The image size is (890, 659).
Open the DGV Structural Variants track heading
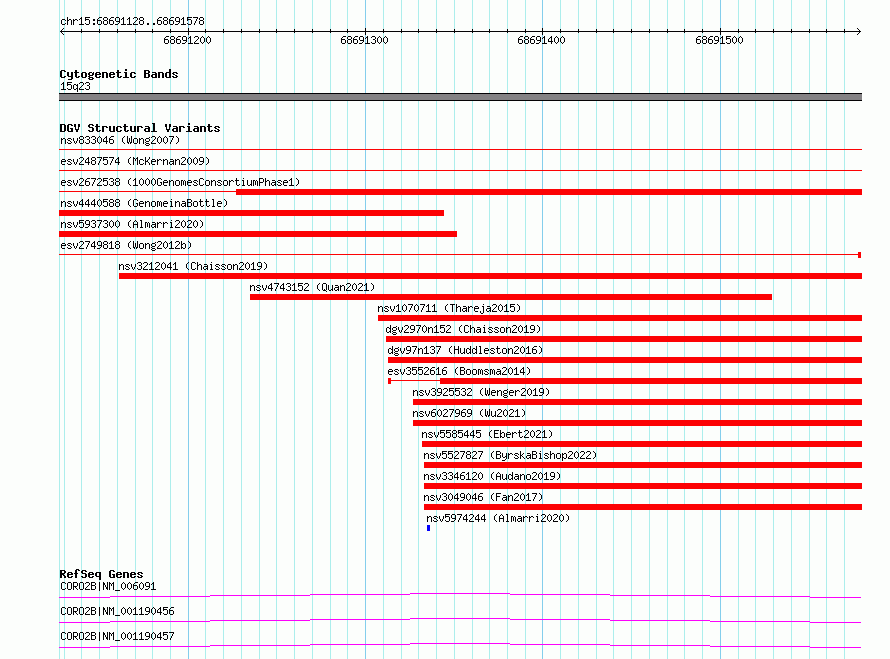(x=140, y=128)
